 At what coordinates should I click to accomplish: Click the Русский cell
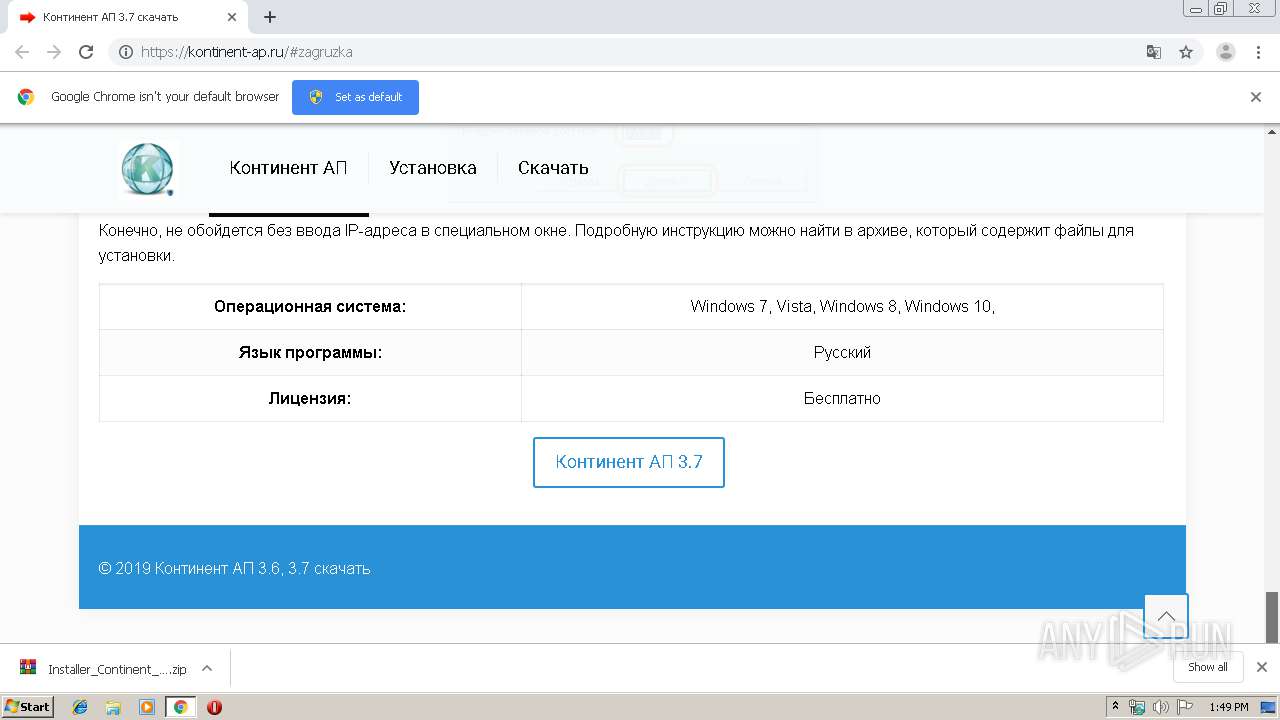tap(842, 353)
